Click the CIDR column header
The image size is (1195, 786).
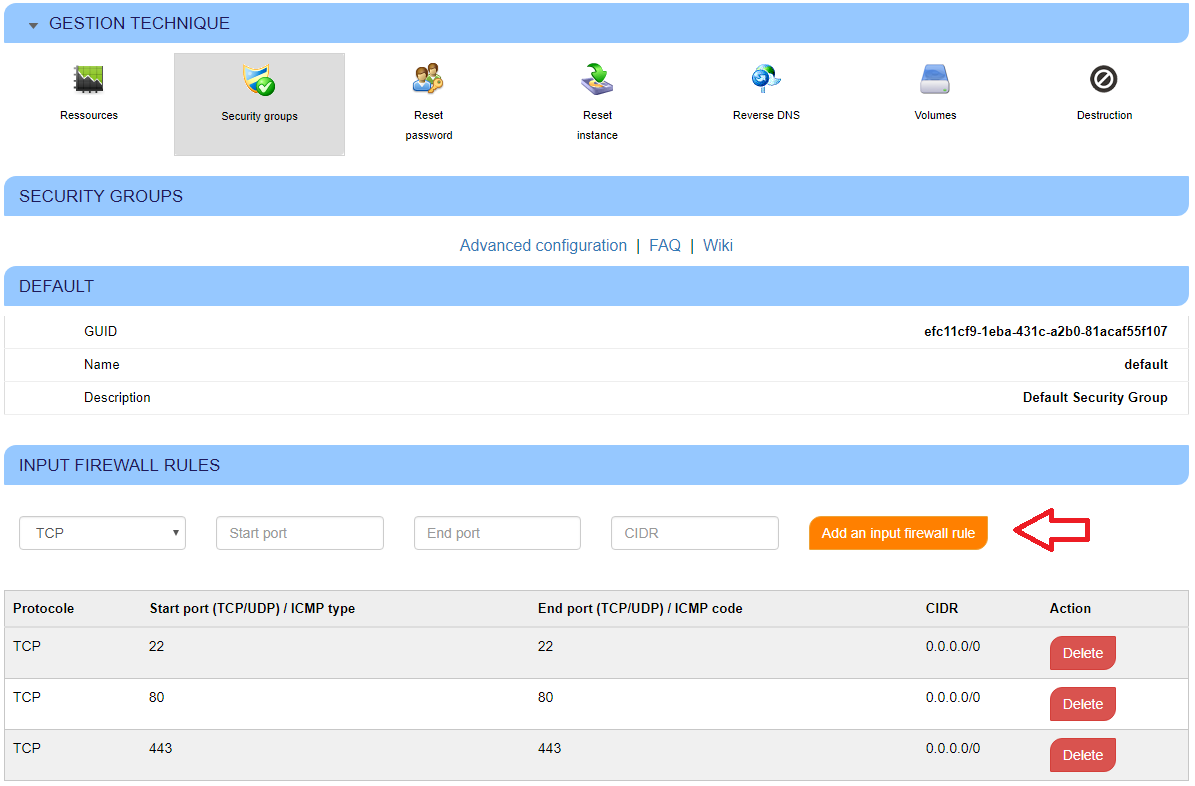pos(942,608)
